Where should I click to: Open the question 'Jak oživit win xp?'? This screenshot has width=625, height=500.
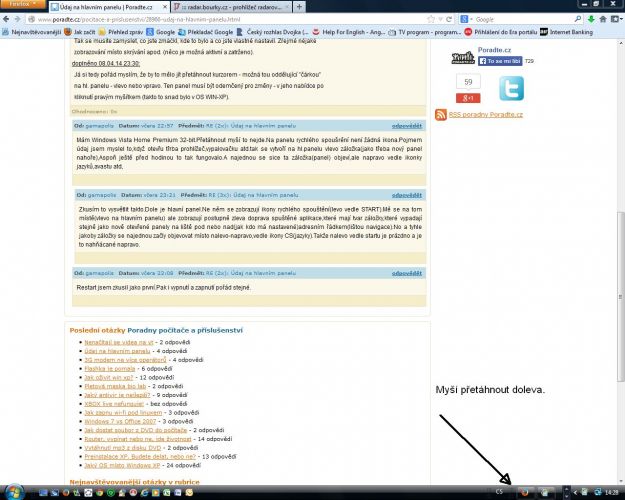[109, 377]
